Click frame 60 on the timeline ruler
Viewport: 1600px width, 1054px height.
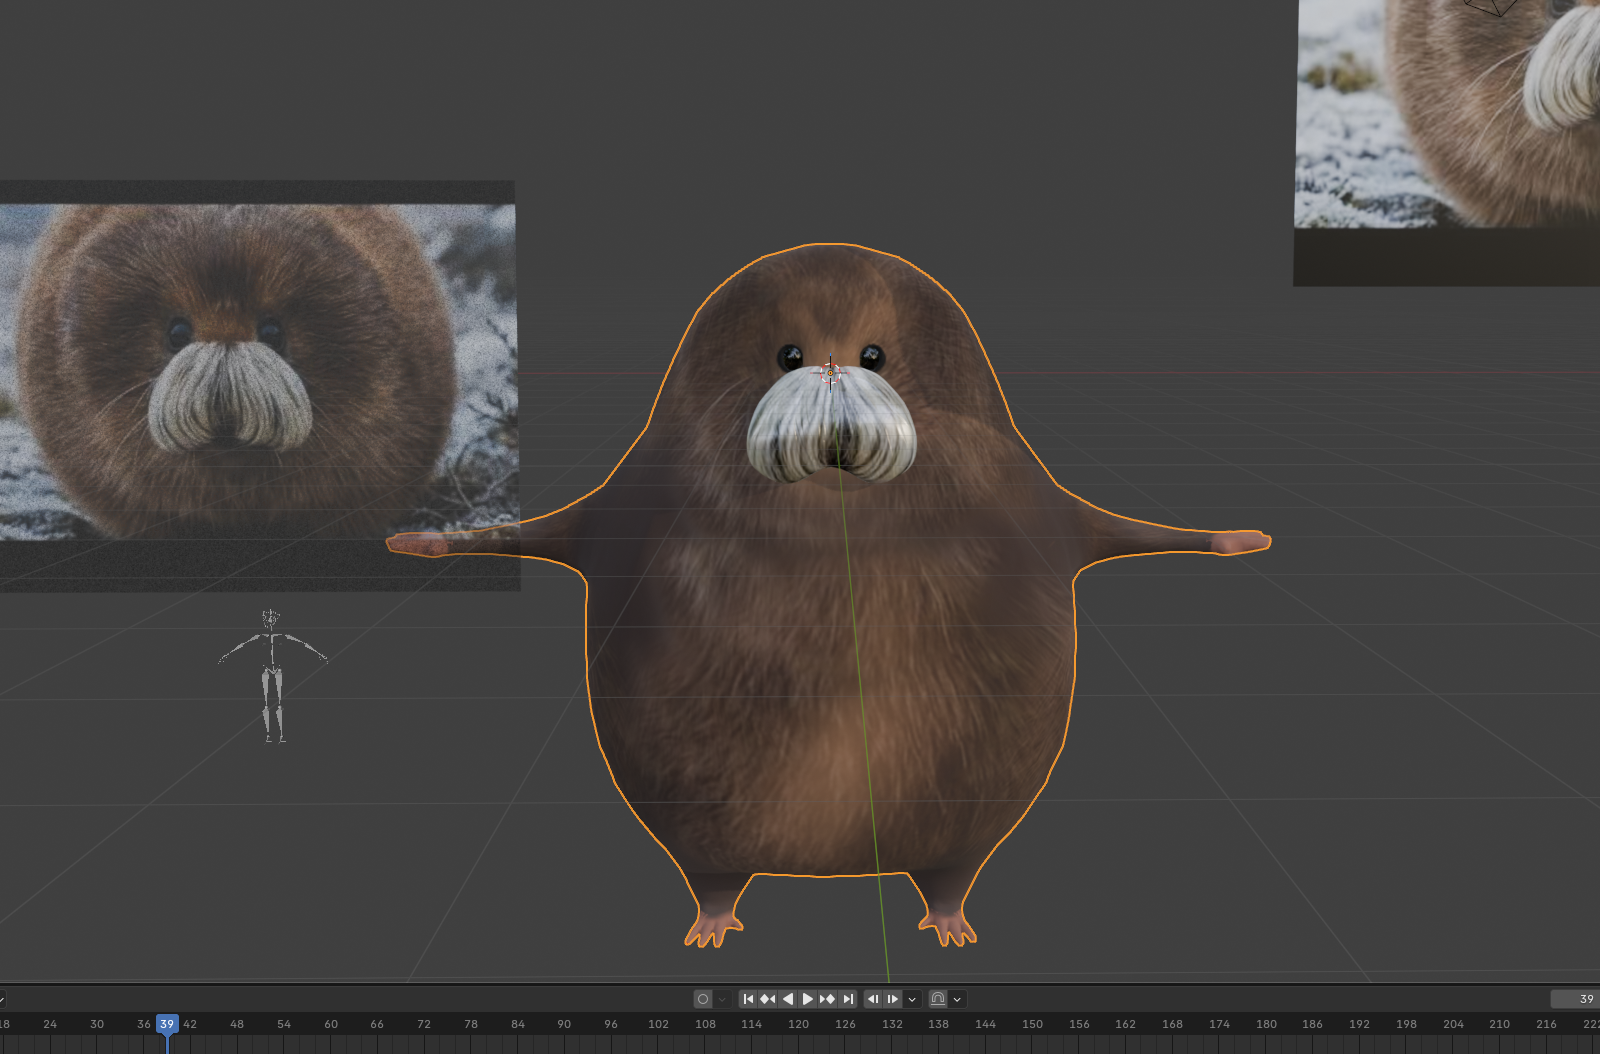[331, 1024]
